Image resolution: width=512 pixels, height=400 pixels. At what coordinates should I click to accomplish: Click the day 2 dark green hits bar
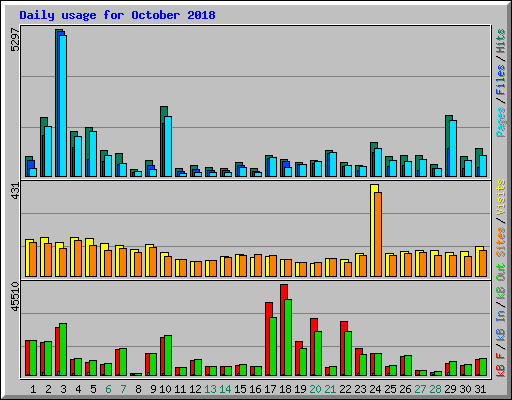click(42, 147)
